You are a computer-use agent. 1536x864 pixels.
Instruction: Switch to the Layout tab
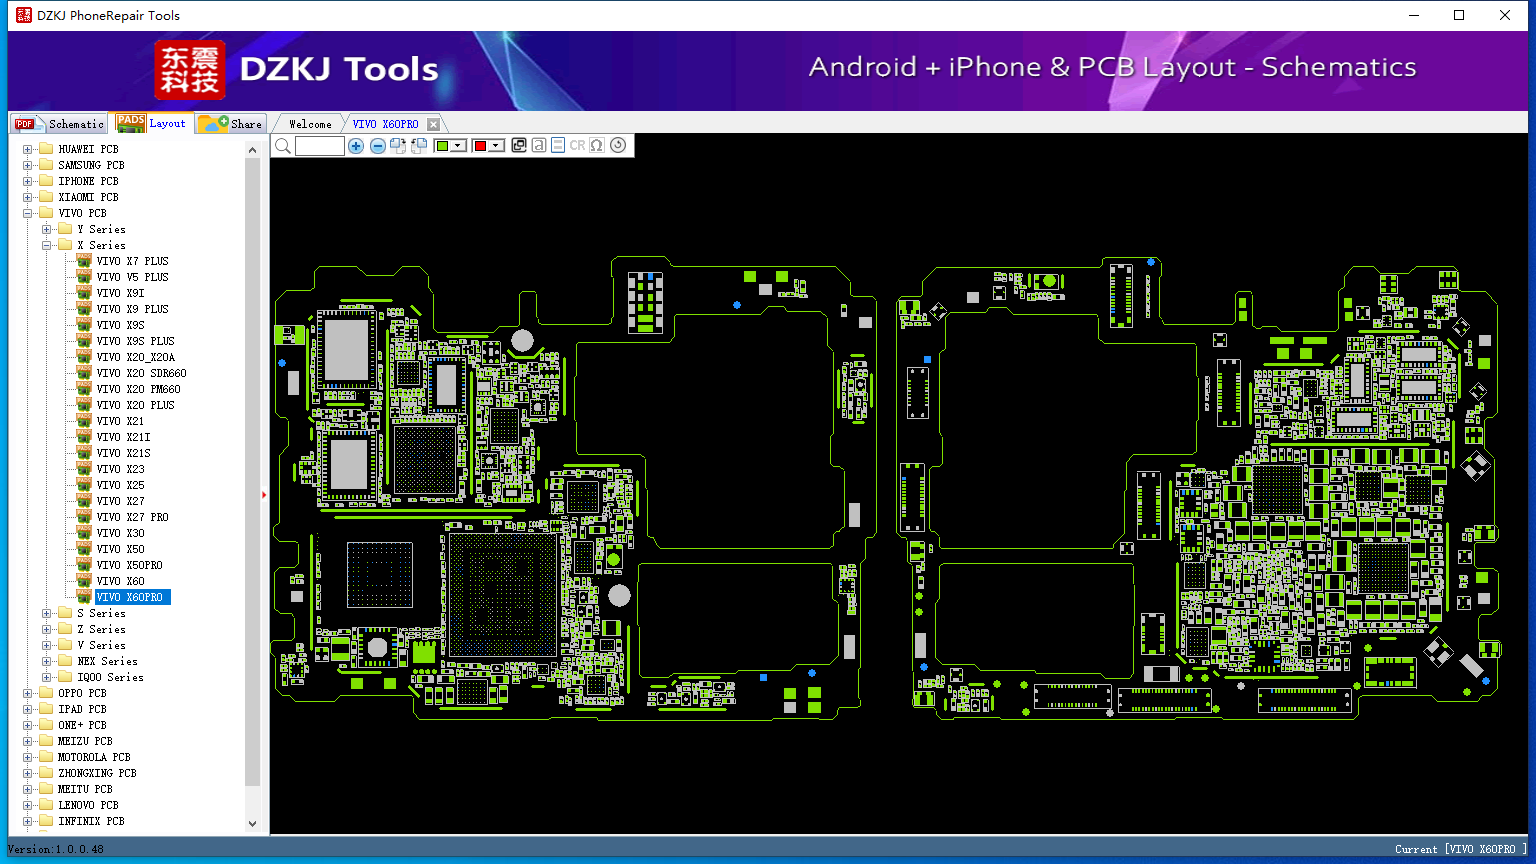[151, 123]
